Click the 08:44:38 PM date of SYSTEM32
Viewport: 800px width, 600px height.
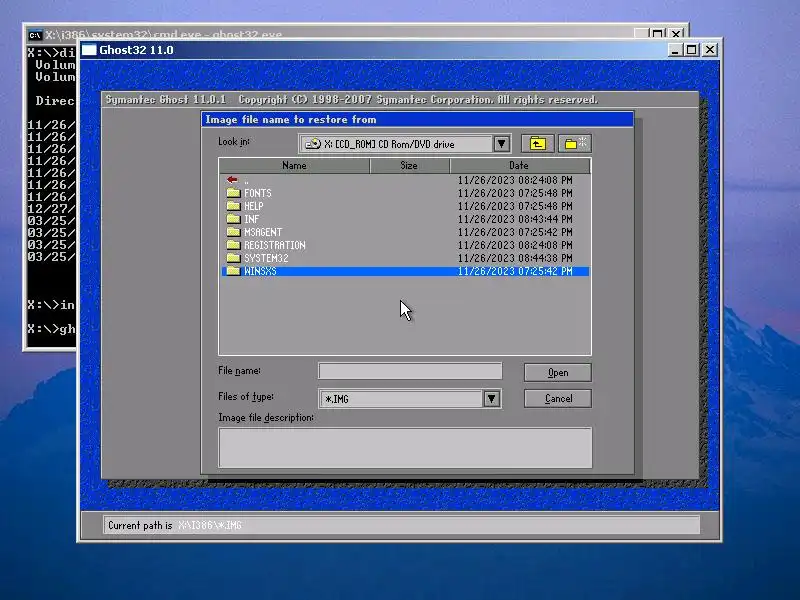[515, 258]
